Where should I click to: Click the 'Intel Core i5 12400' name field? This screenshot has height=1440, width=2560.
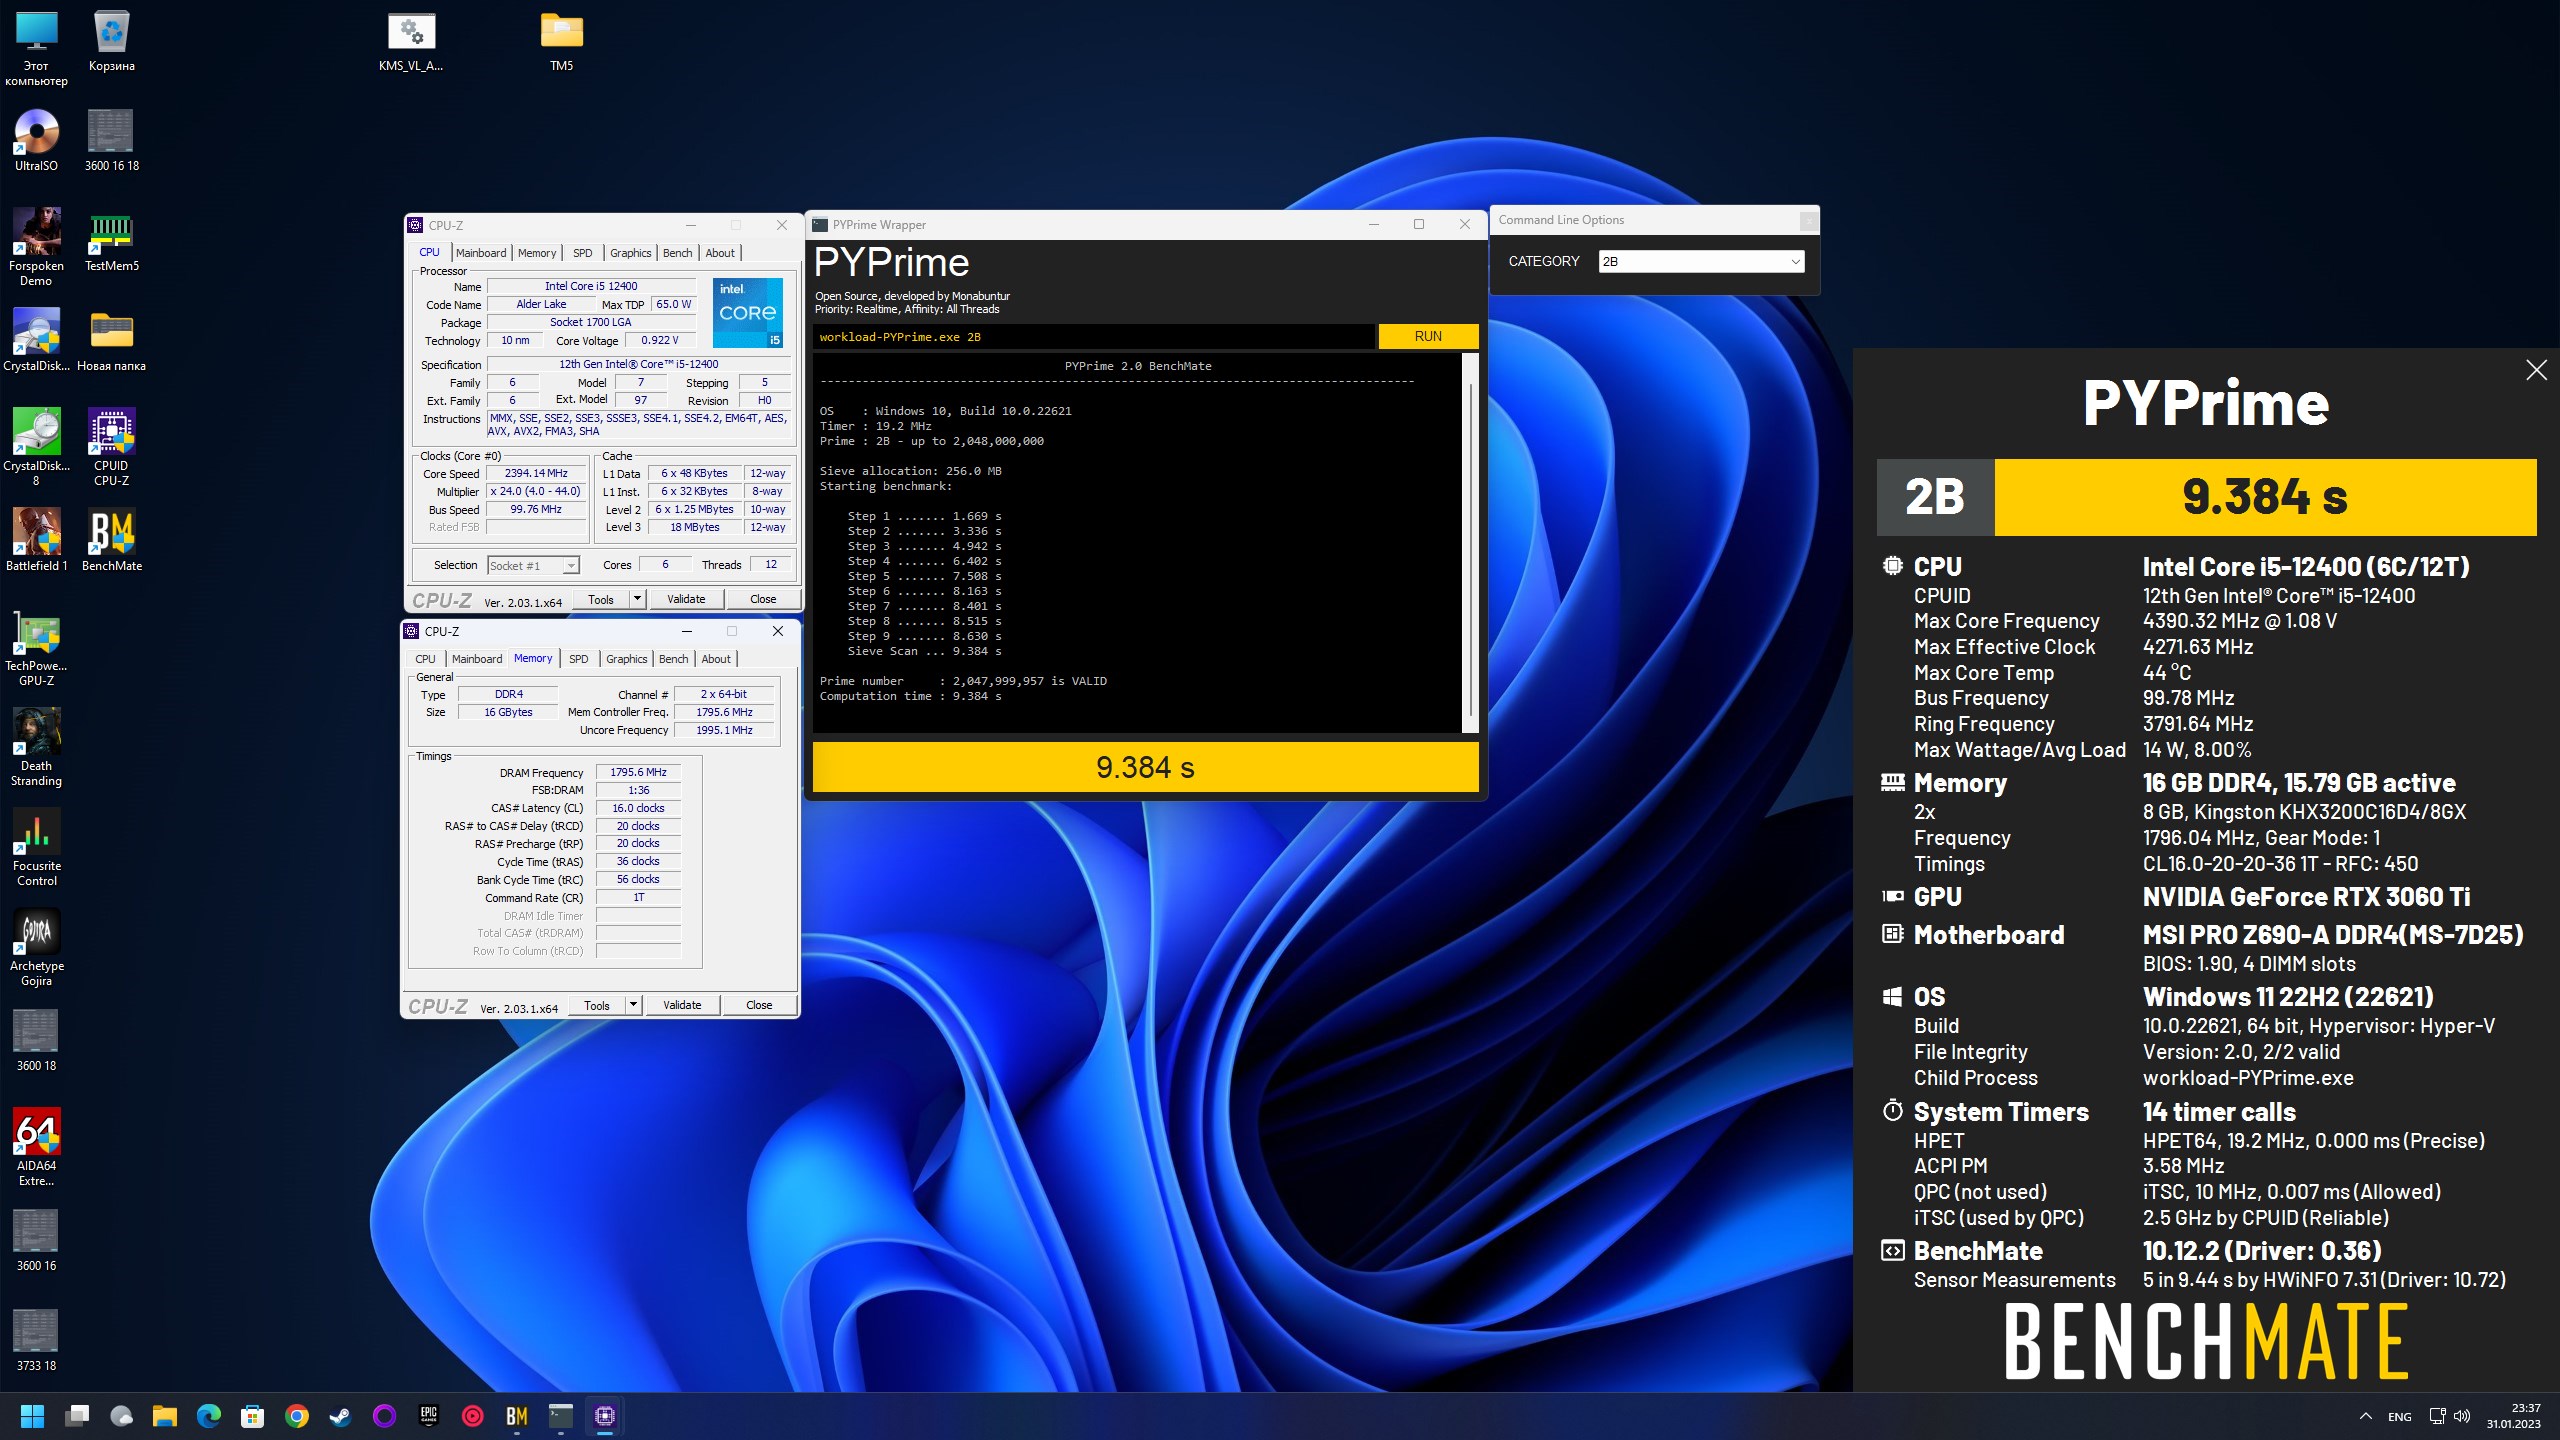coord(591,286)
